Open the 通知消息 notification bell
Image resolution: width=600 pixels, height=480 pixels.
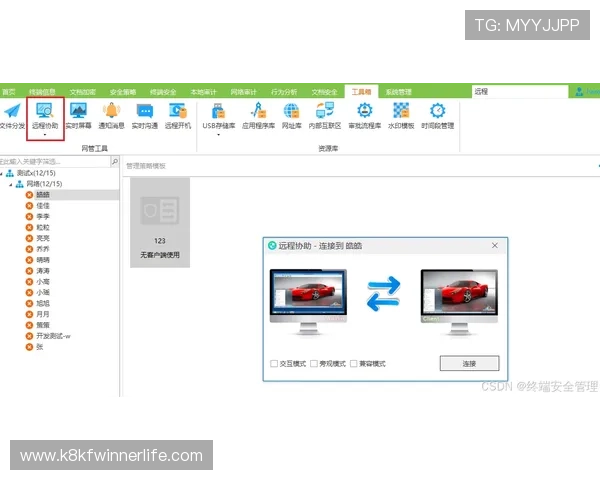pos(112,115)
